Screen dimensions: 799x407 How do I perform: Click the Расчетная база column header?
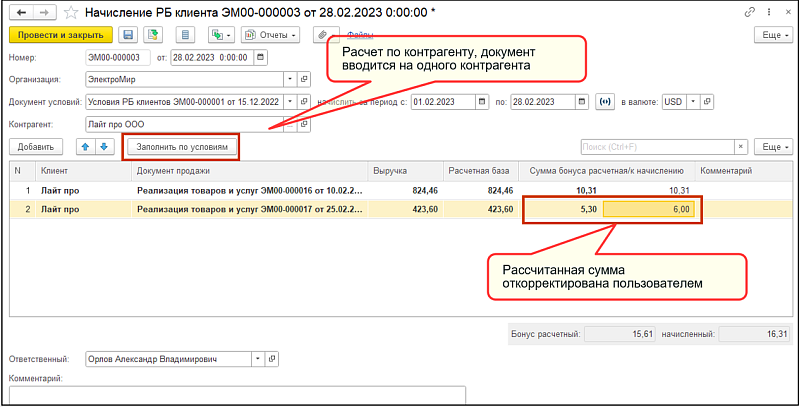(x=481, y=171)
